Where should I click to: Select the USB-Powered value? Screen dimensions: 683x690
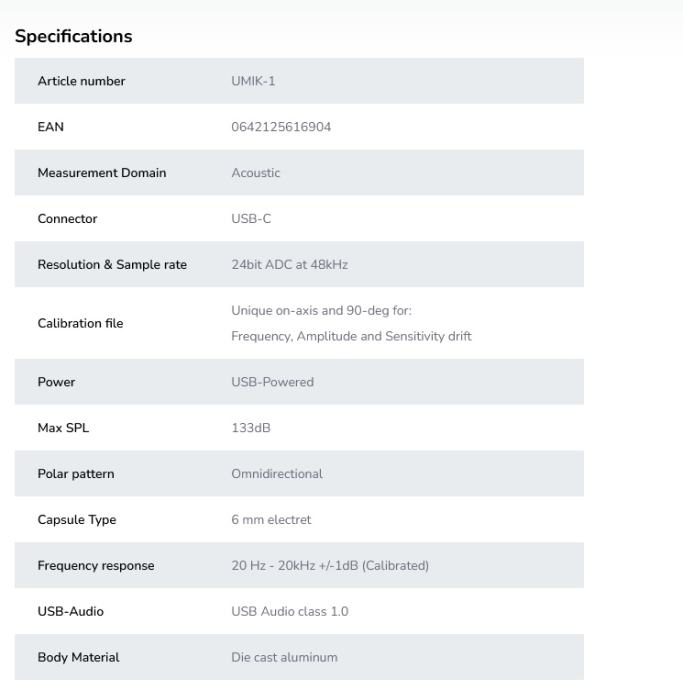[x=272, y=382]
